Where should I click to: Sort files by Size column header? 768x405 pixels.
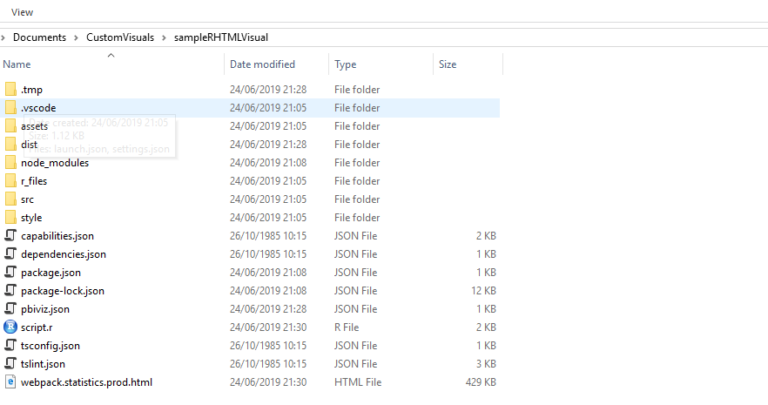tap(447, 64)
